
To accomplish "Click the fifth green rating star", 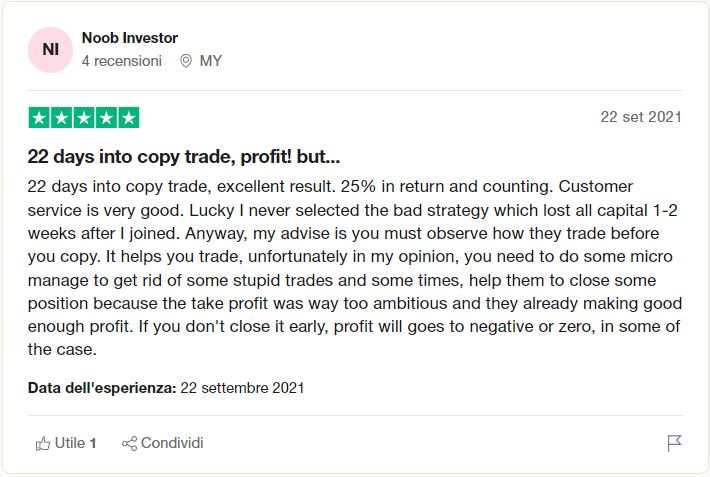I will (x=128, y=118).
